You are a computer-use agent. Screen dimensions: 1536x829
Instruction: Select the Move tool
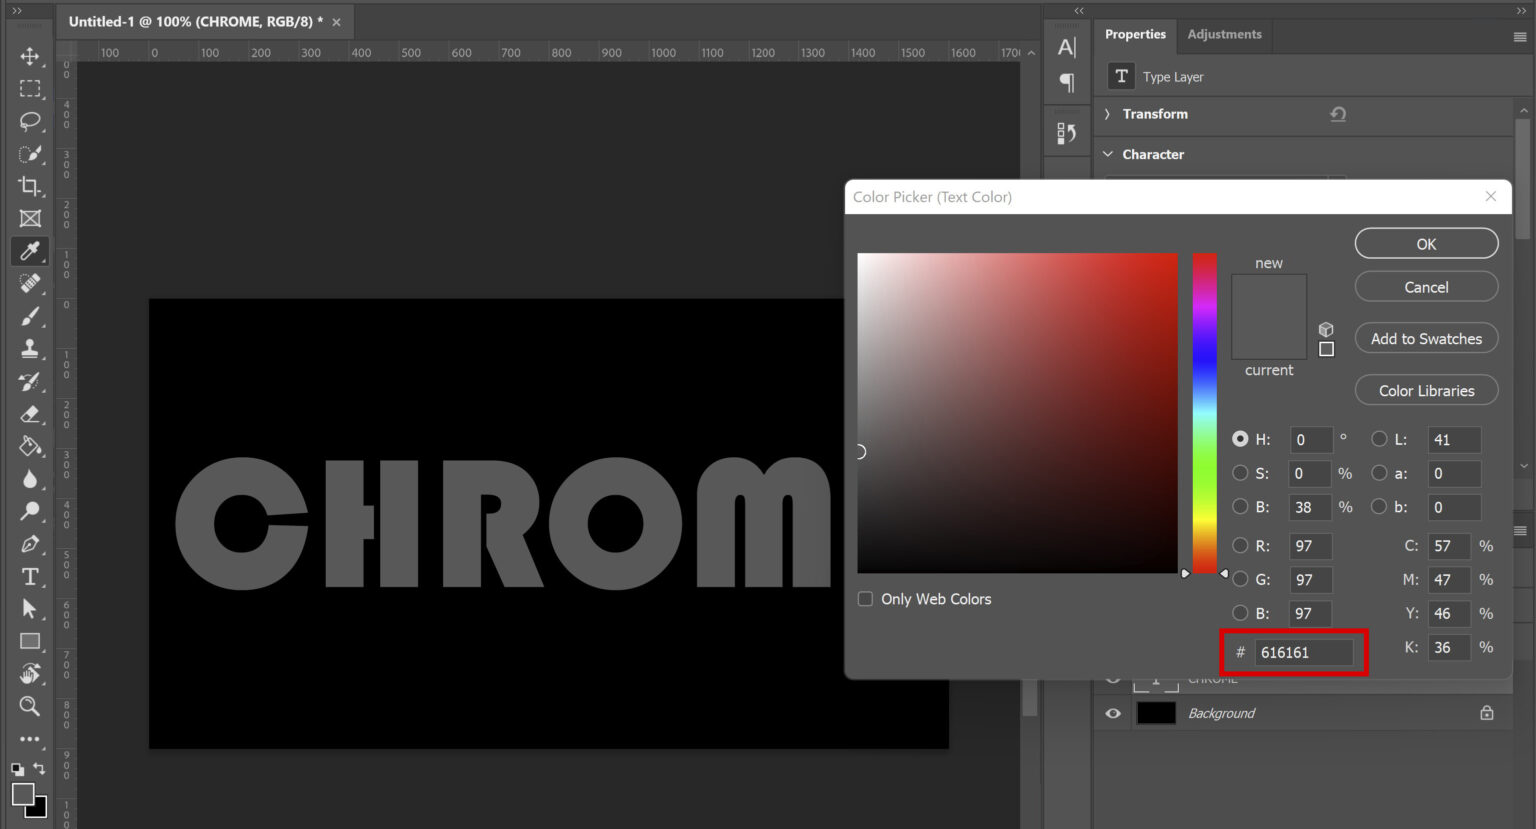29,57
